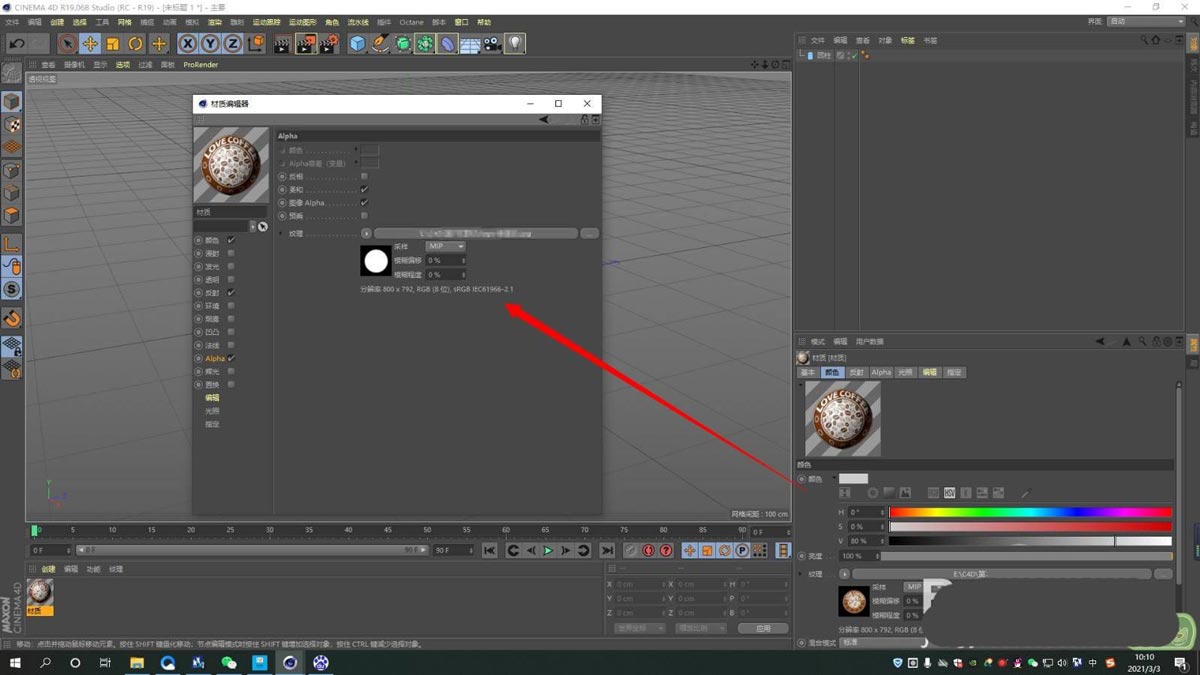The width and height of the screenshot is (1200, 675).
Task: Activate the Rotate tool icon
Action: (136, 43)
